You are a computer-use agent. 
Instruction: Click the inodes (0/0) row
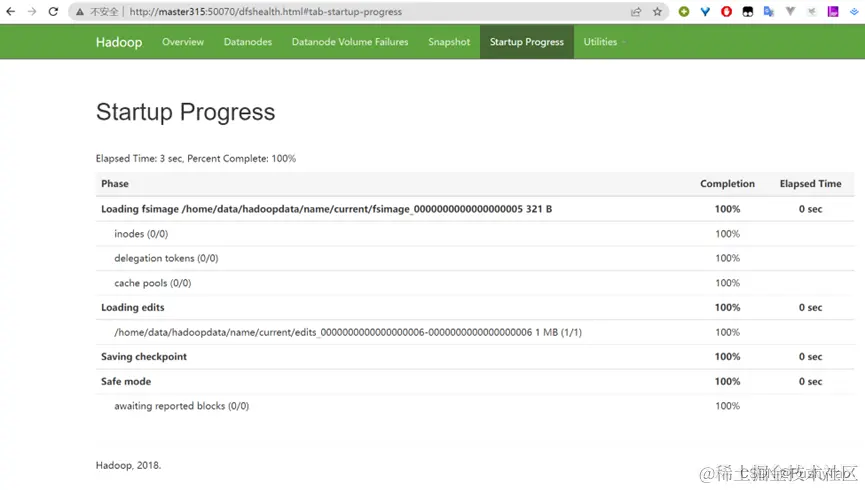click(x=475, y=234)
